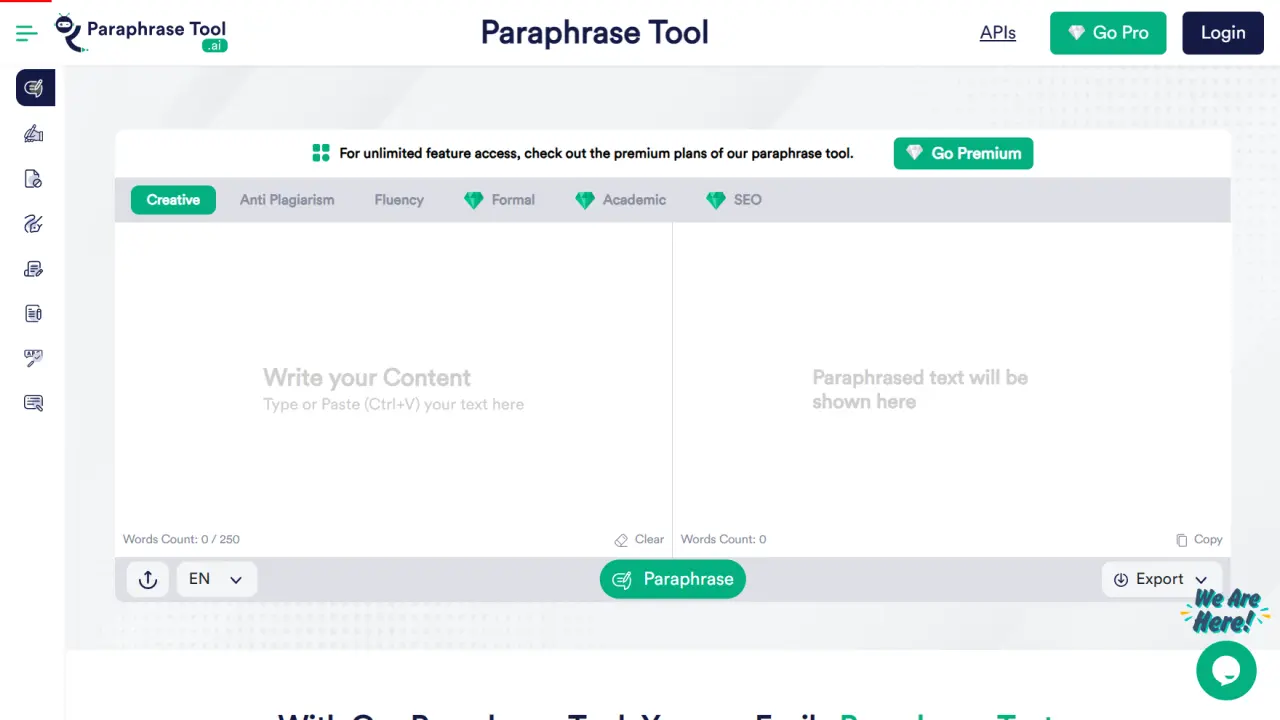
Task: Open the document summary sidebar icon
Action: point(33,314)
